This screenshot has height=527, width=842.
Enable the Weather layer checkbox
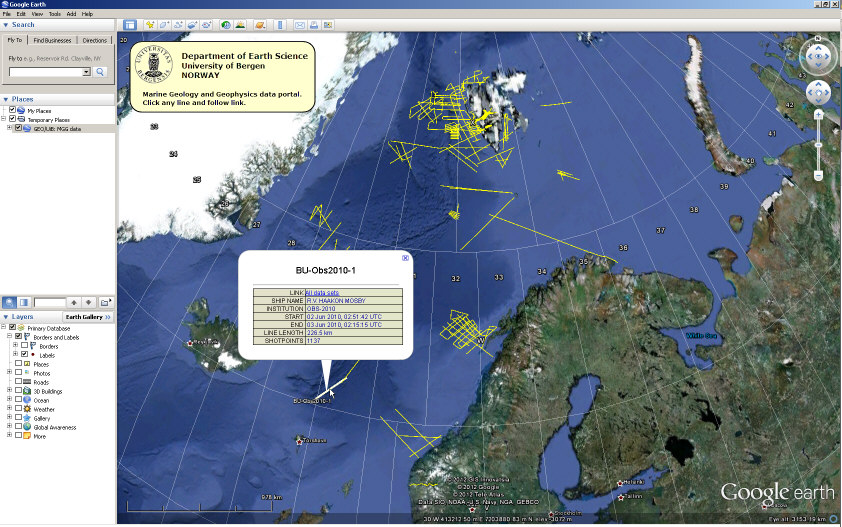point(18,408)
